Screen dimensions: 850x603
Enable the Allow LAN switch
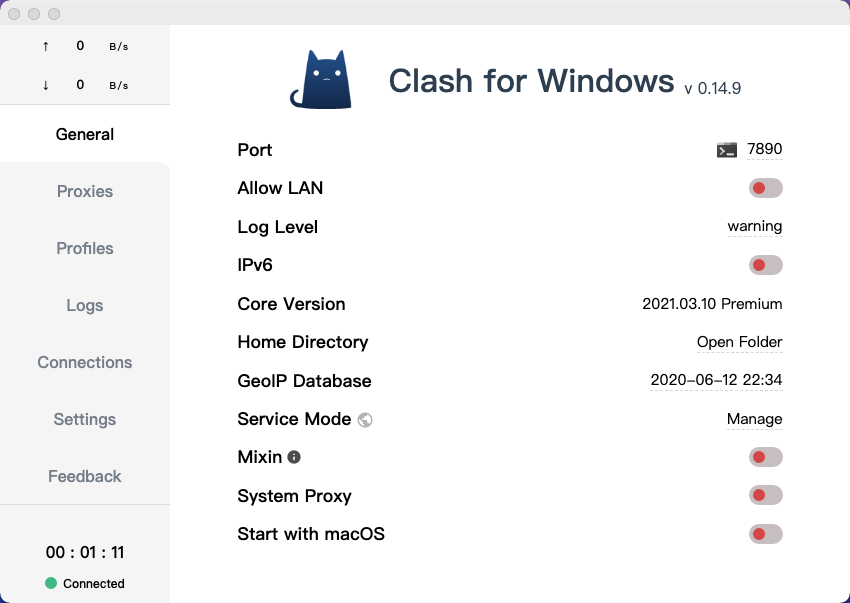[x=765, y=188]
